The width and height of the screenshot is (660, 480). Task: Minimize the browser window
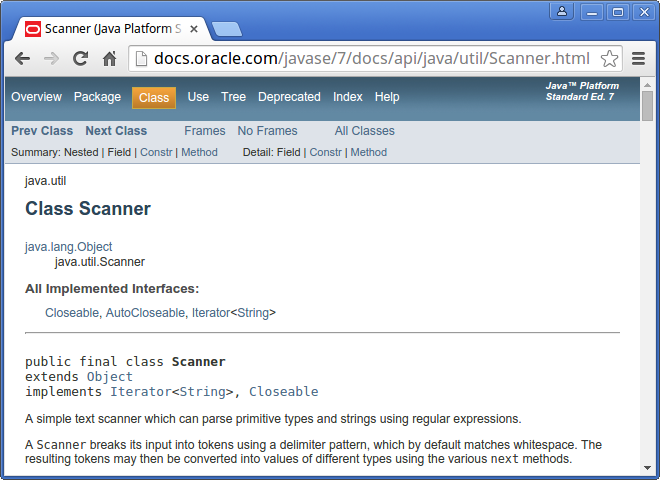592,12
